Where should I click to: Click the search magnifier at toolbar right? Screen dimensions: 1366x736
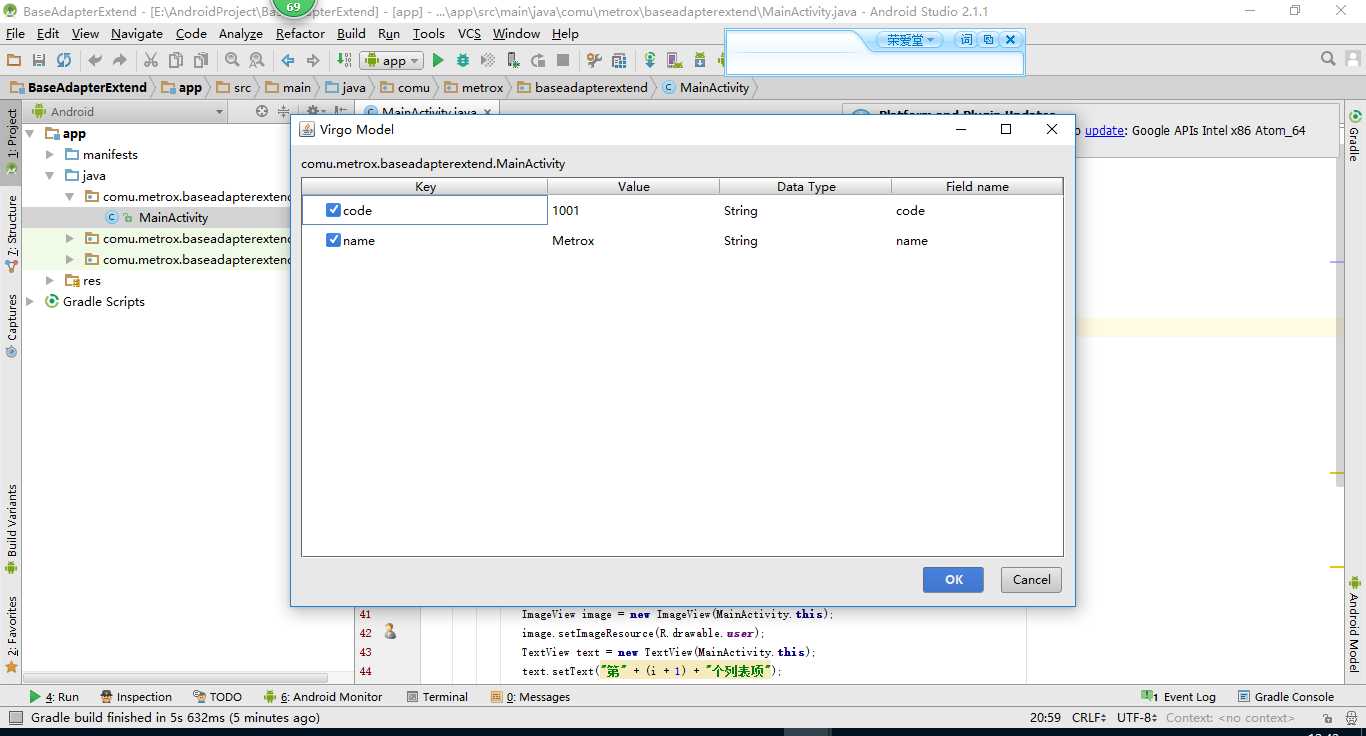tap(1328, 59)
